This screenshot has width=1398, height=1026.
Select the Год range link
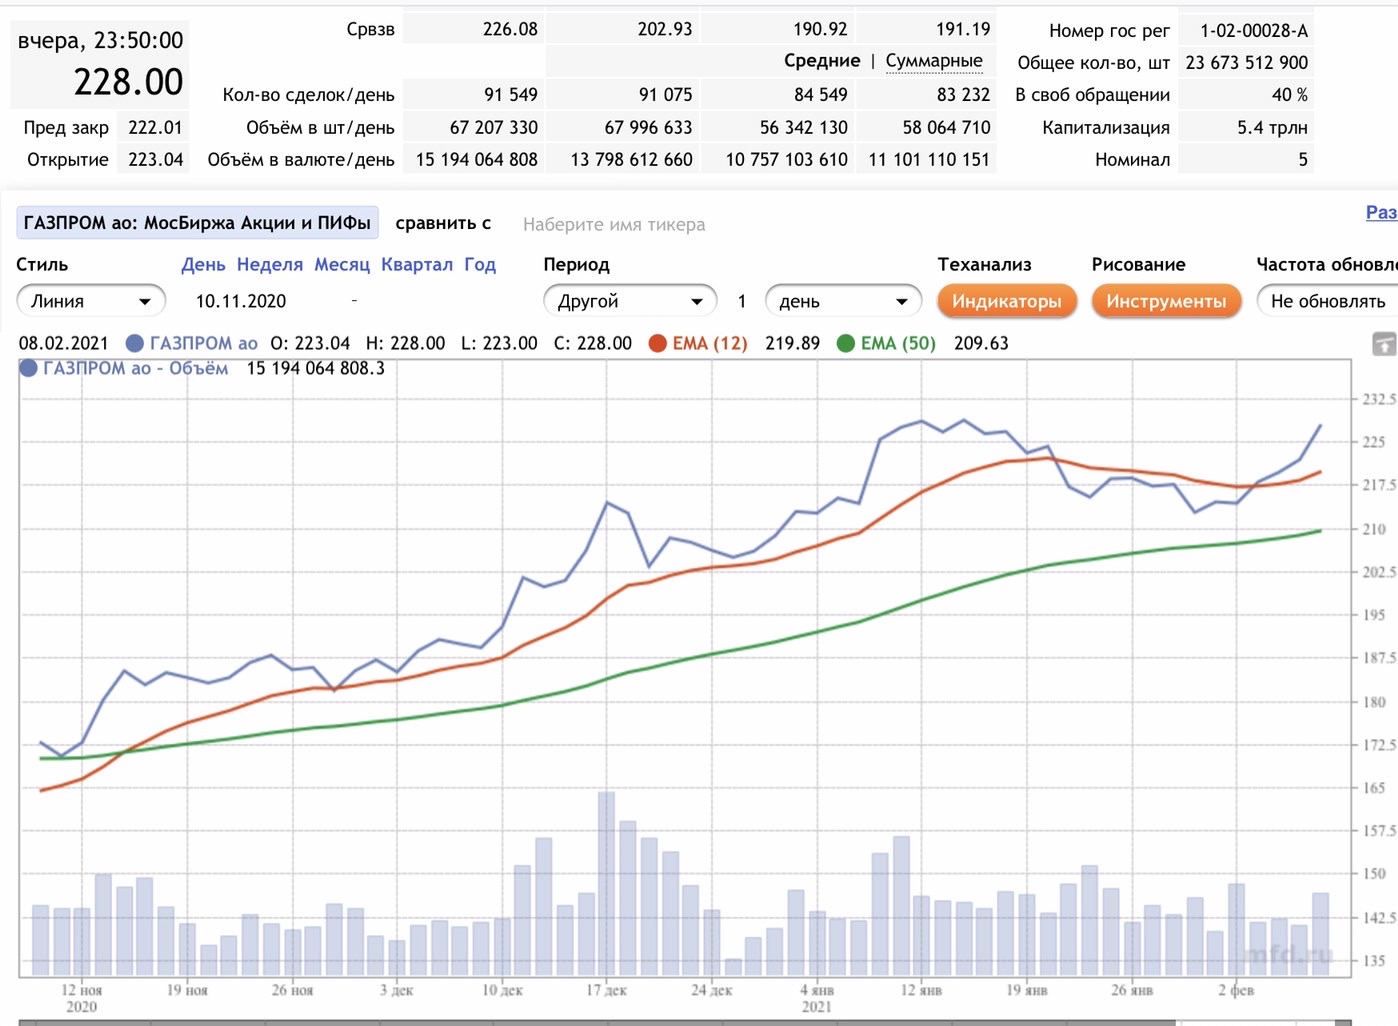tap(480, 265)
